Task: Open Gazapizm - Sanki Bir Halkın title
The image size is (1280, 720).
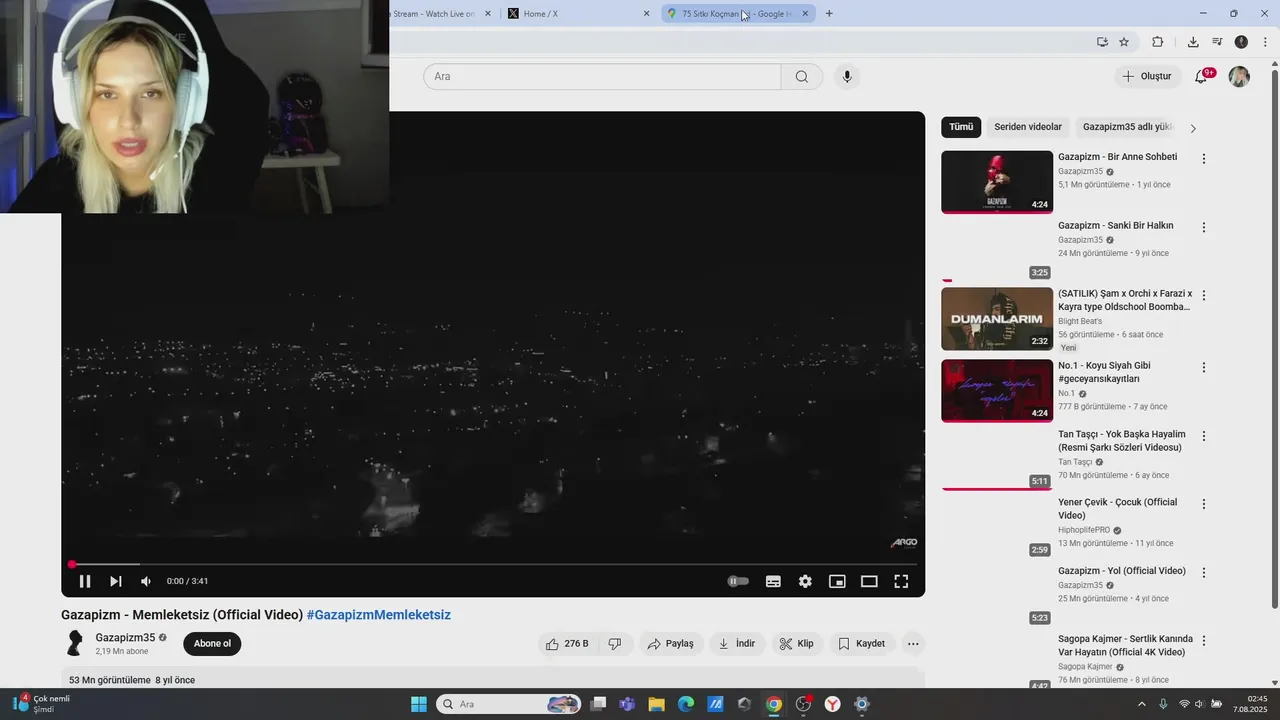Action: point(1116,226)
